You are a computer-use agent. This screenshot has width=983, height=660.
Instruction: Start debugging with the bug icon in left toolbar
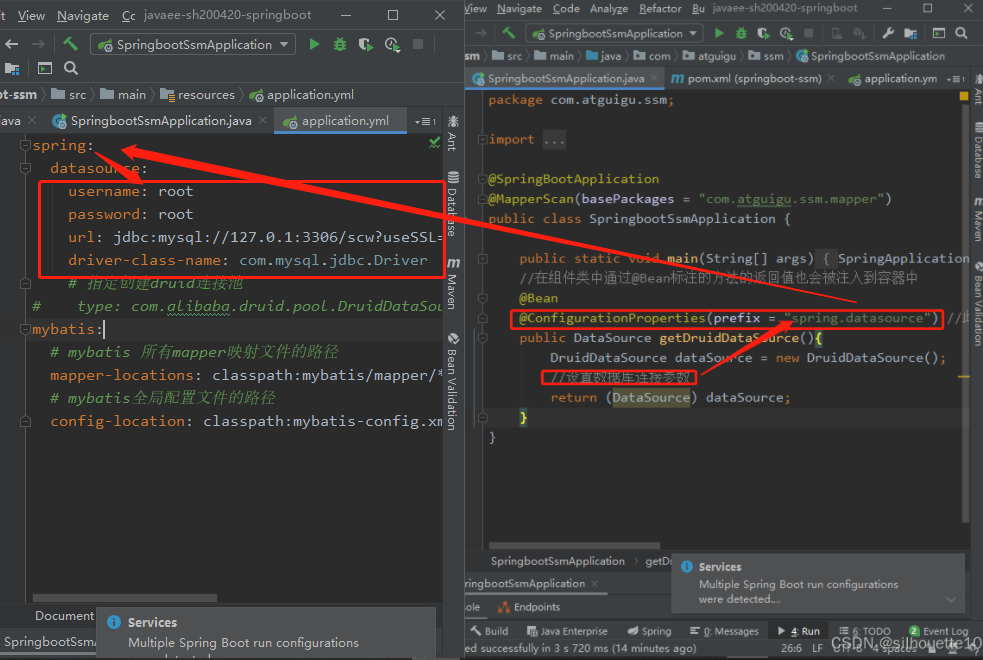(340, 44)
